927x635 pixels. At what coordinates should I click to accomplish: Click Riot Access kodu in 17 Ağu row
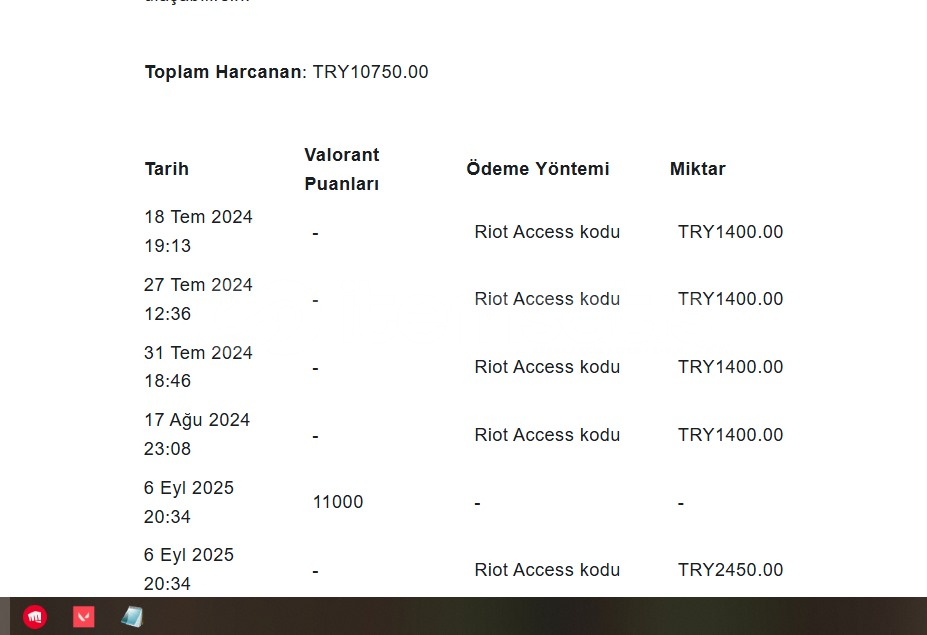pos(547,435)
